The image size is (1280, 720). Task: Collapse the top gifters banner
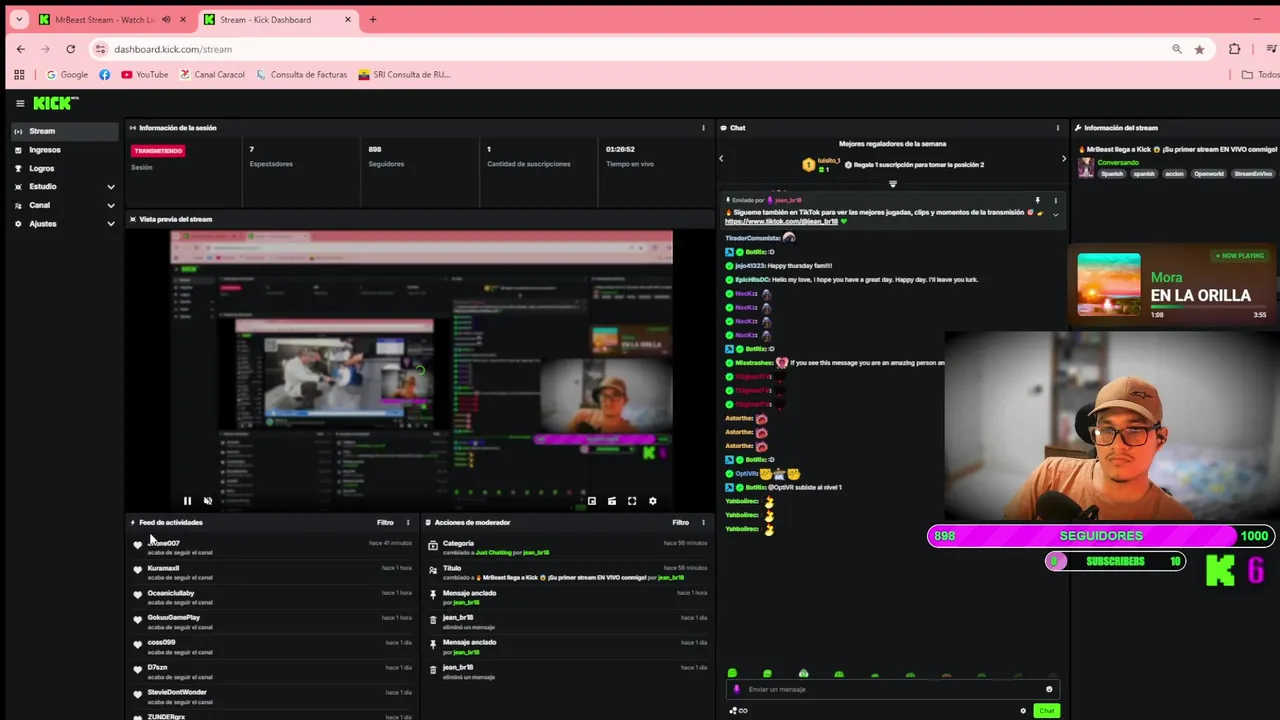893,184
